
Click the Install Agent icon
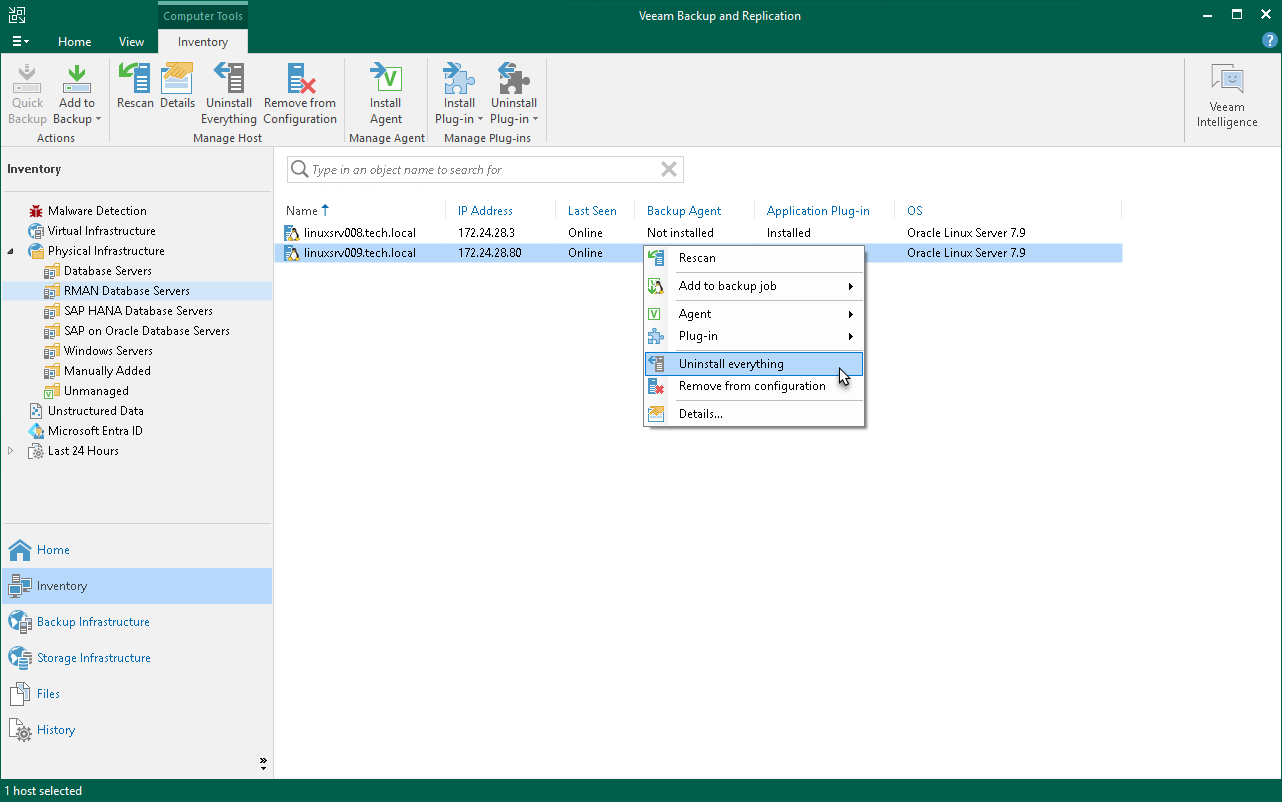(386, 90)
